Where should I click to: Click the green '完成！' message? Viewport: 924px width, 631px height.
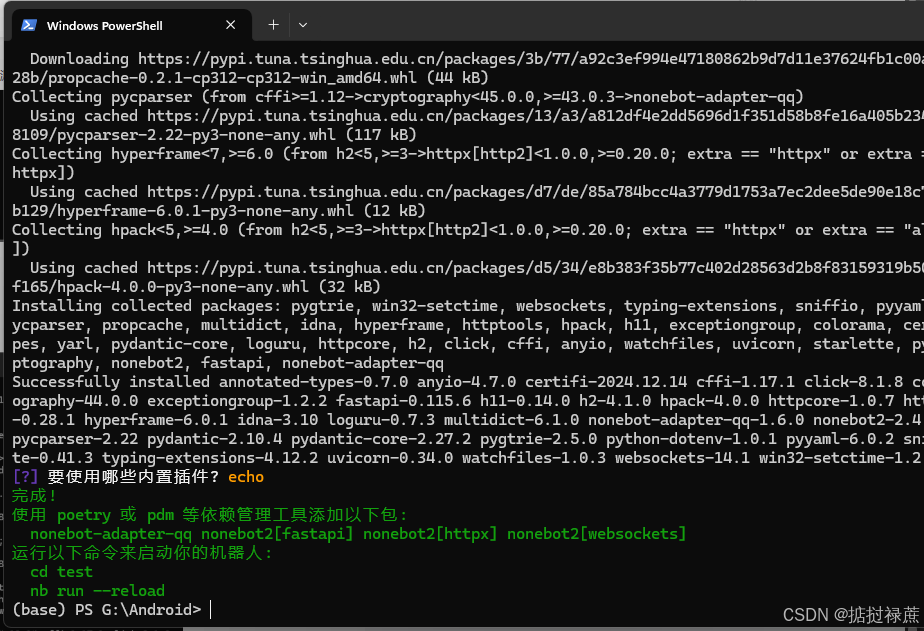(x=34, y=495)
